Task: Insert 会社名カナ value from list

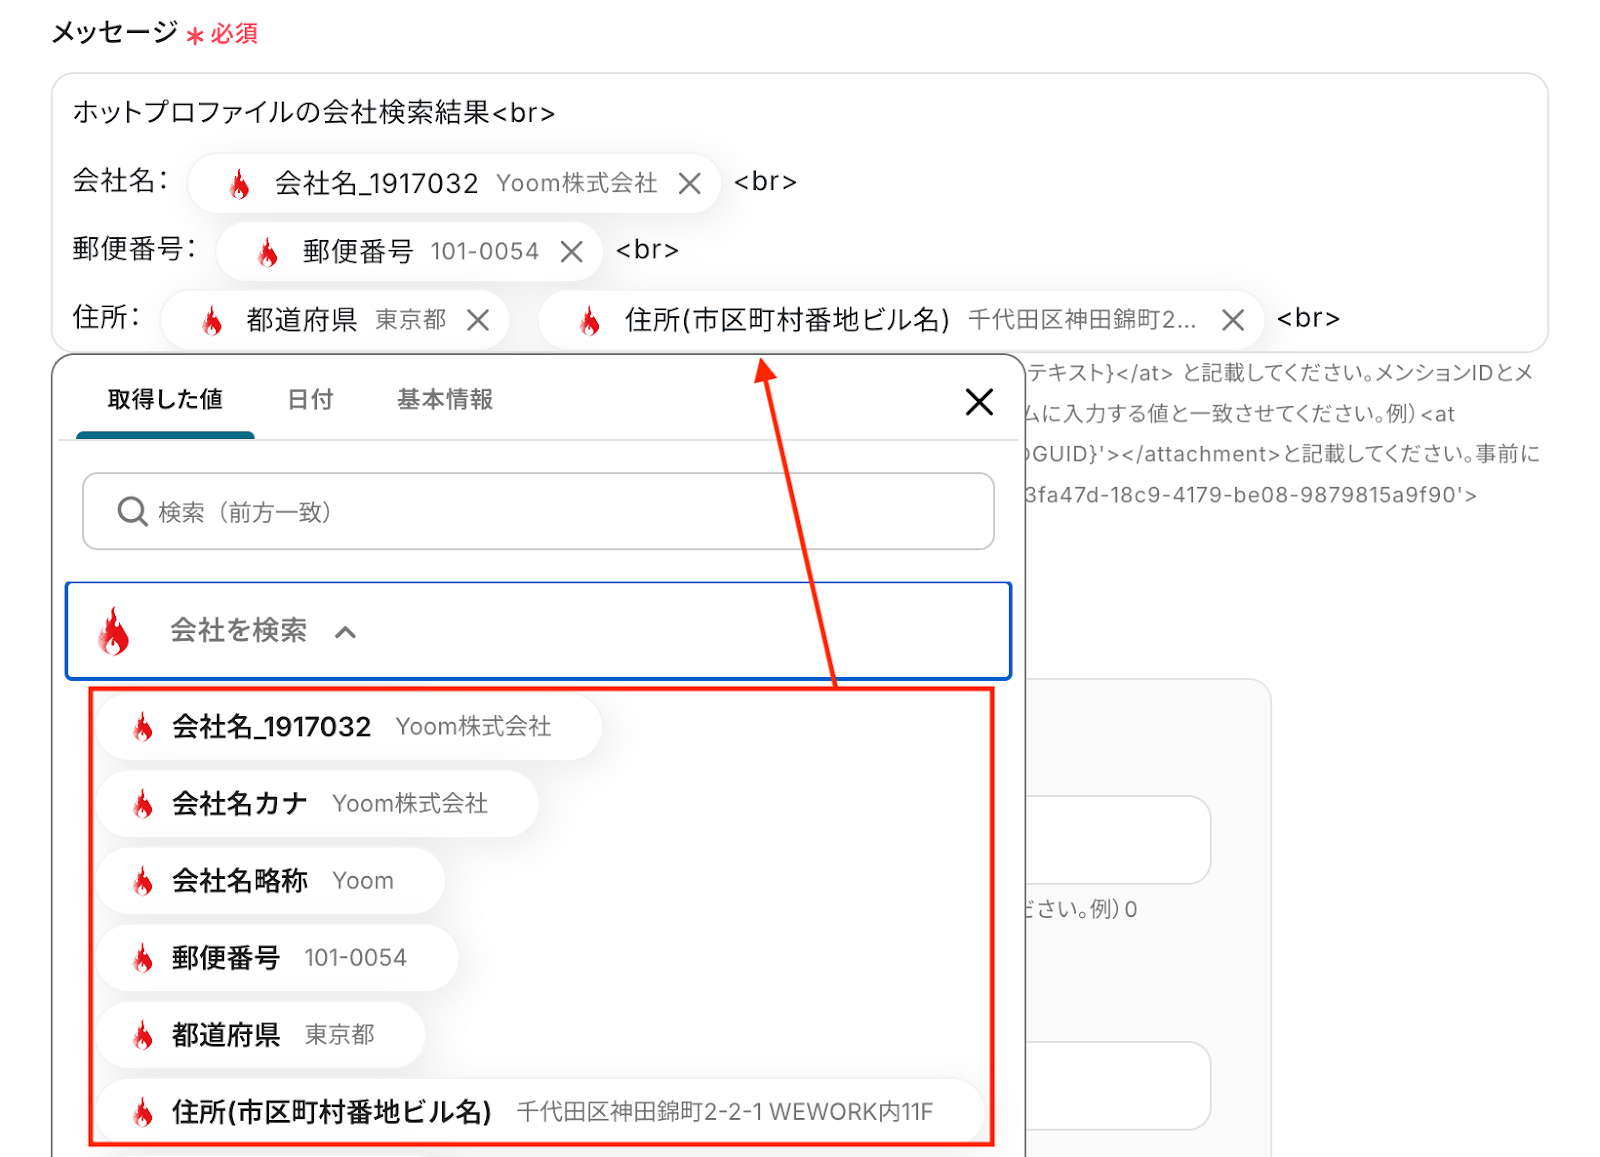Action: 318,804
